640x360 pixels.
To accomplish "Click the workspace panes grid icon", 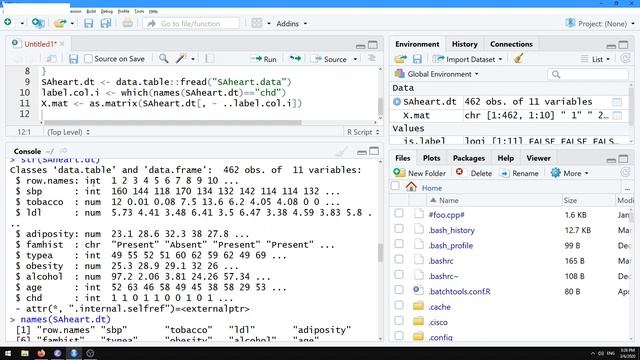I will [x=257, y=23].
